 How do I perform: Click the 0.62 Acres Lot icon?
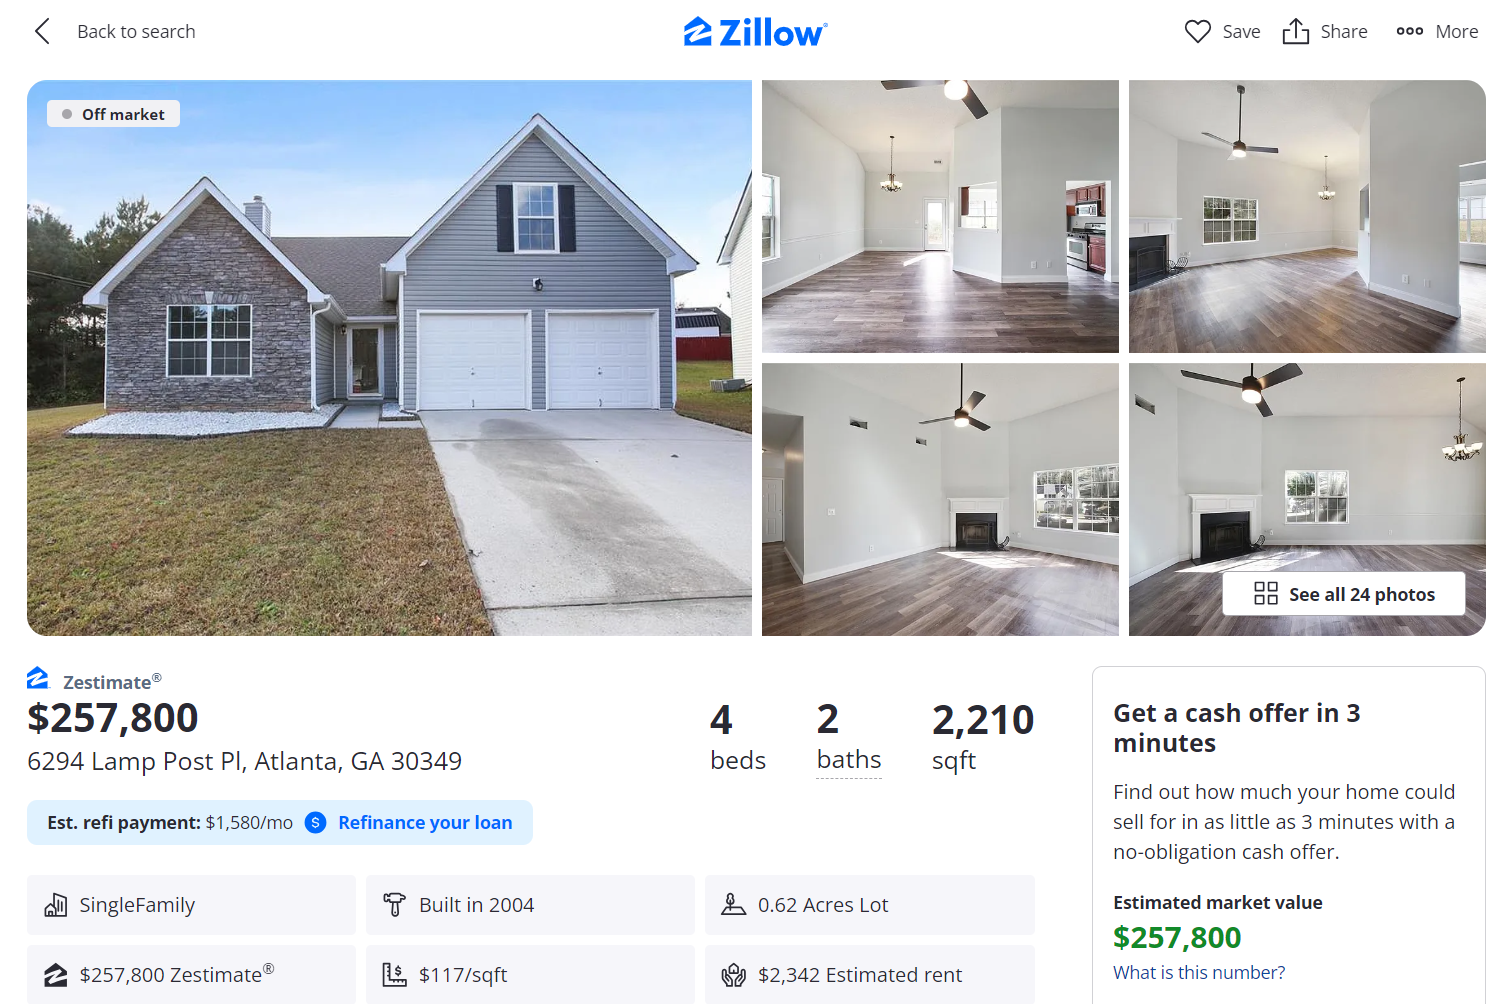[733, 905]
